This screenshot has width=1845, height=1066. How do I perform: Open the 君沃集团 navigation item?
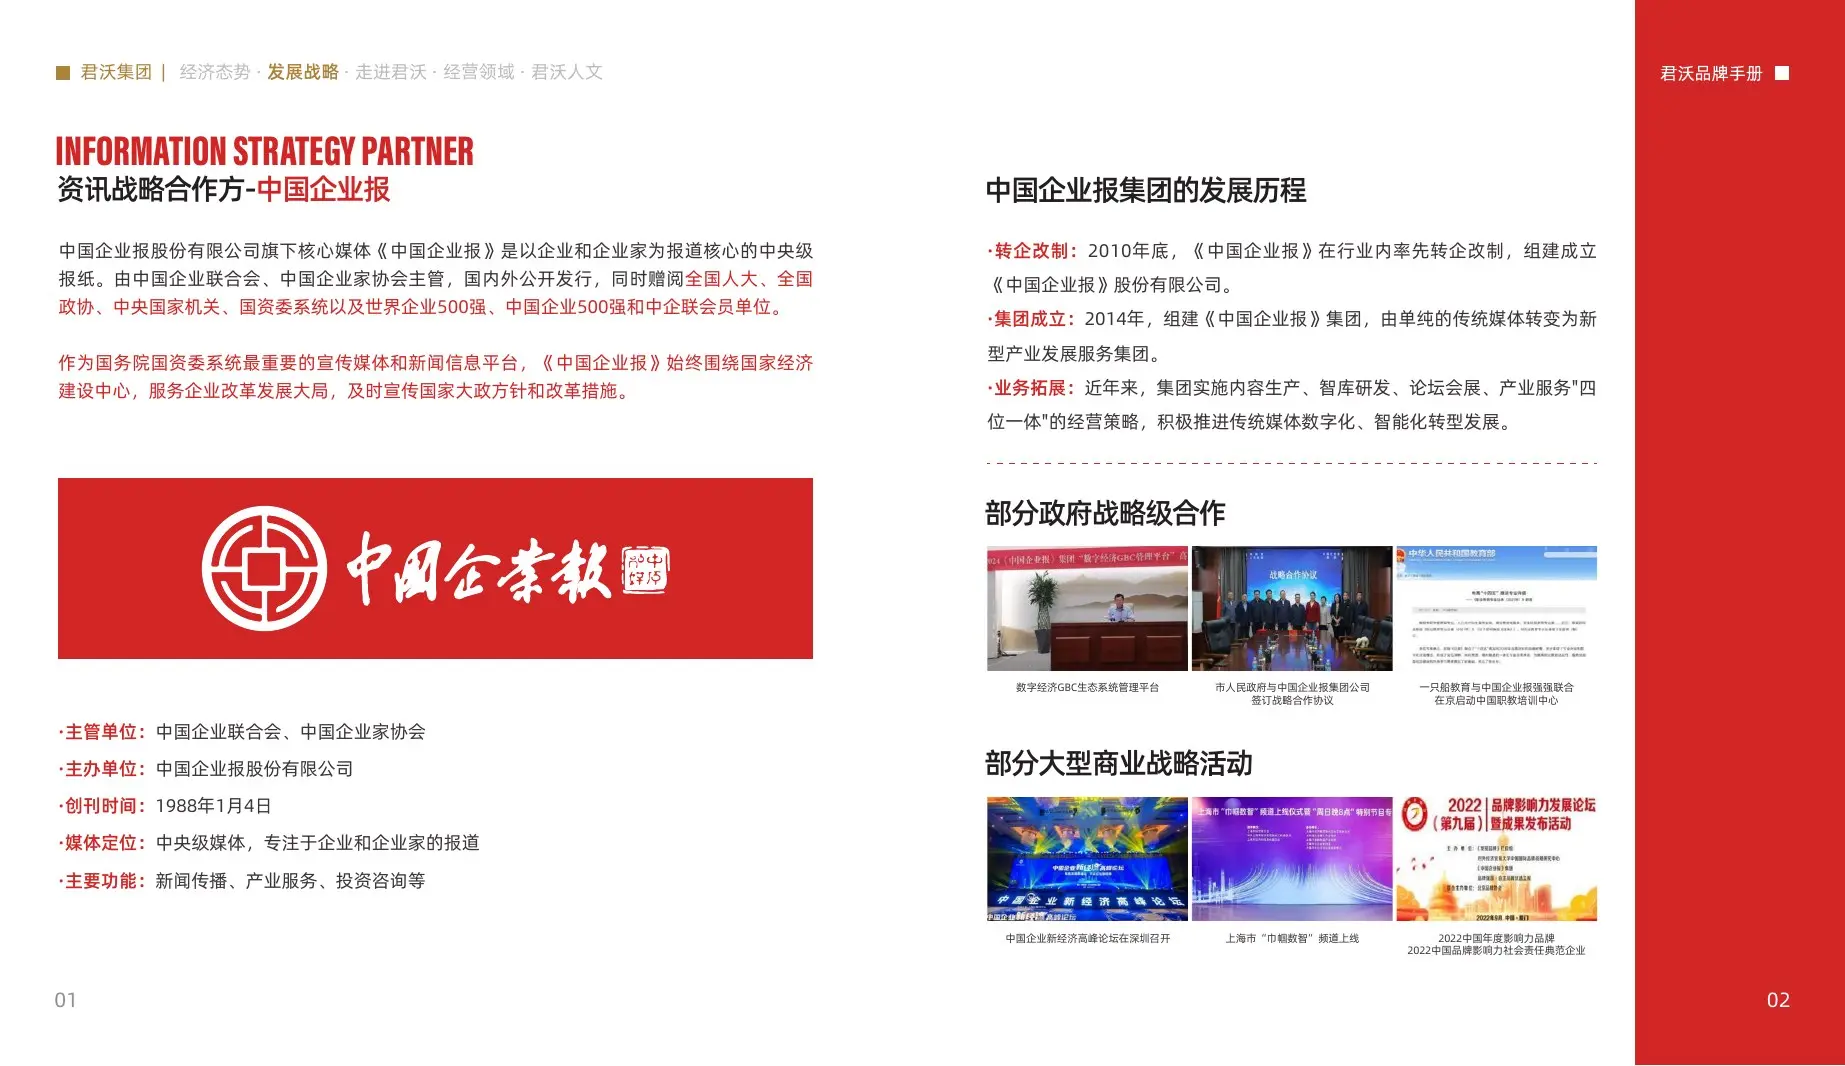(116, 72)
